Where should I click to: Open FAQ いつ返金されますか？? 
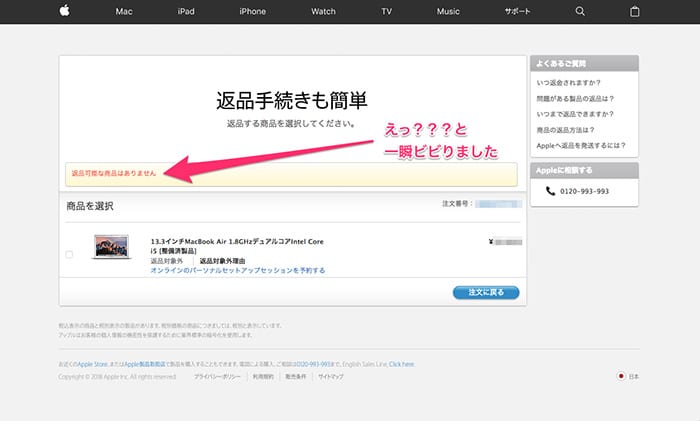pos(568,83)
